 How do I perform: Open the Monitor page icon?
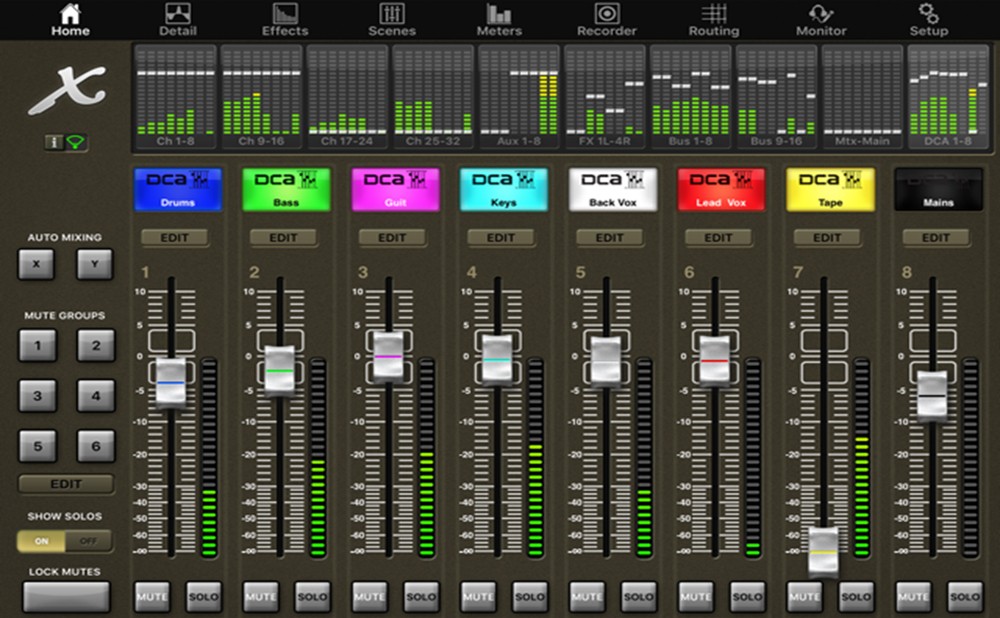pos(821,14)
